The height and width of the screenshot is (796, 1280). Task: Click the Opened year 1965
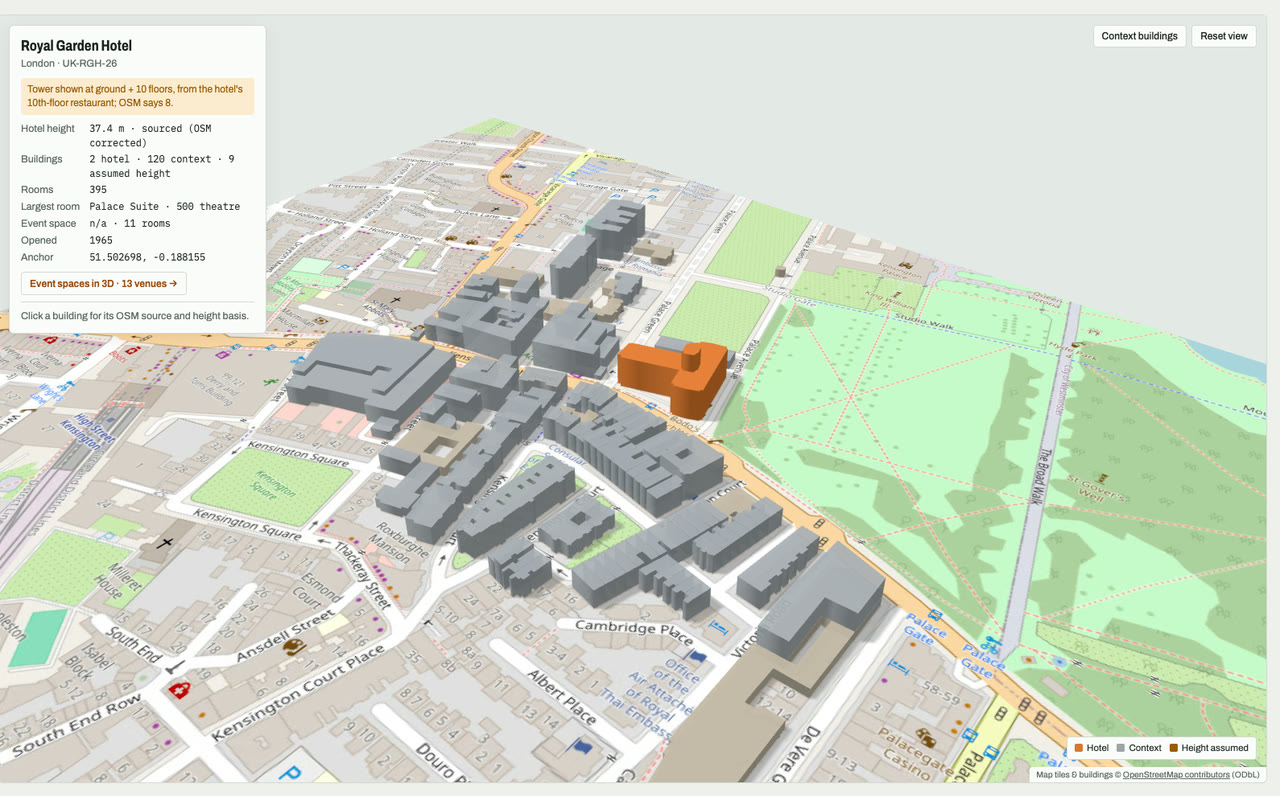point(101,241)
